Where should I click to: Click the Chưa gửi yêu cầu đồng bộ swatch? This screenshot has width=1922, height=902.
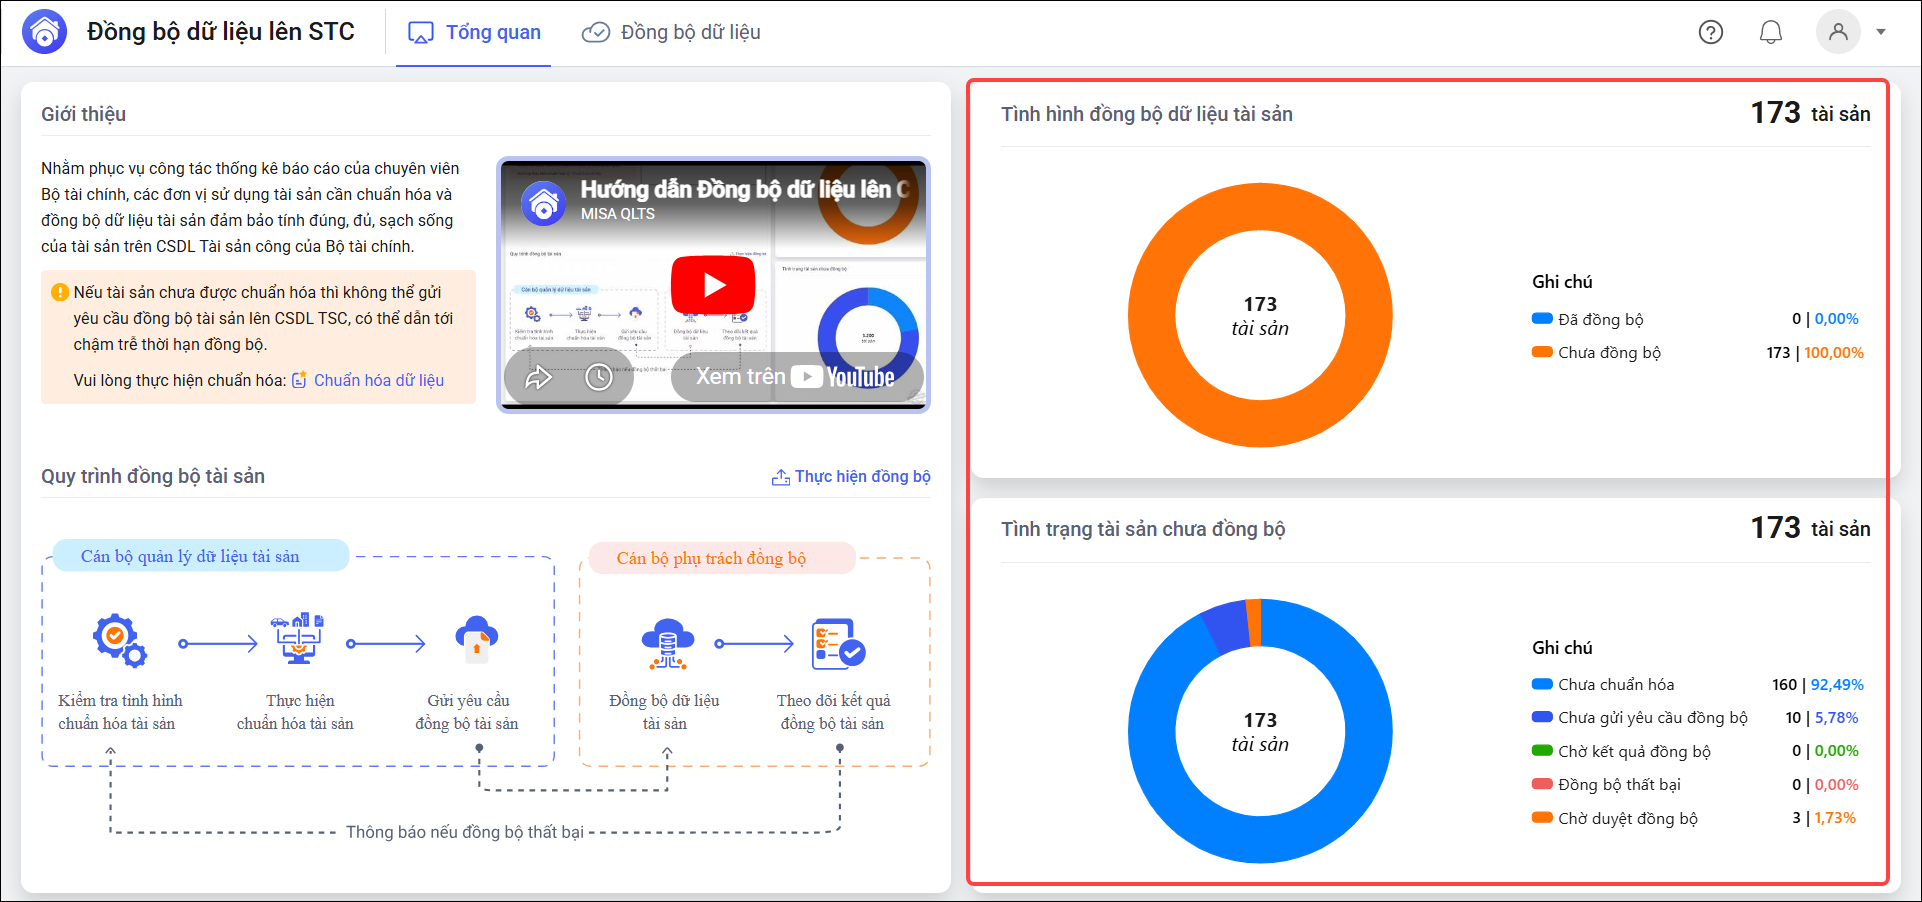(1542, 717)
